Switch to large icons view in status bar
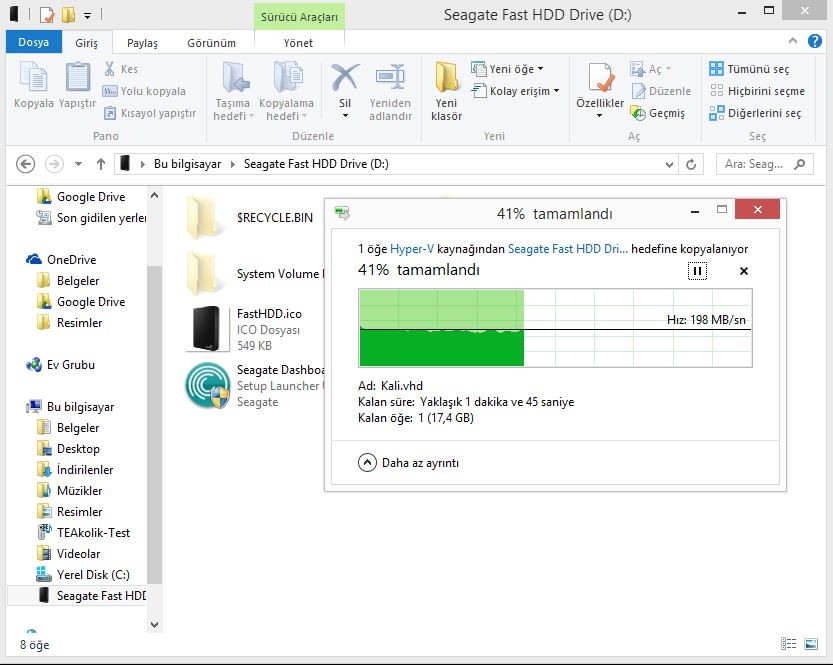The width and height of the screenshot is (833, 665). coord(811,644)
